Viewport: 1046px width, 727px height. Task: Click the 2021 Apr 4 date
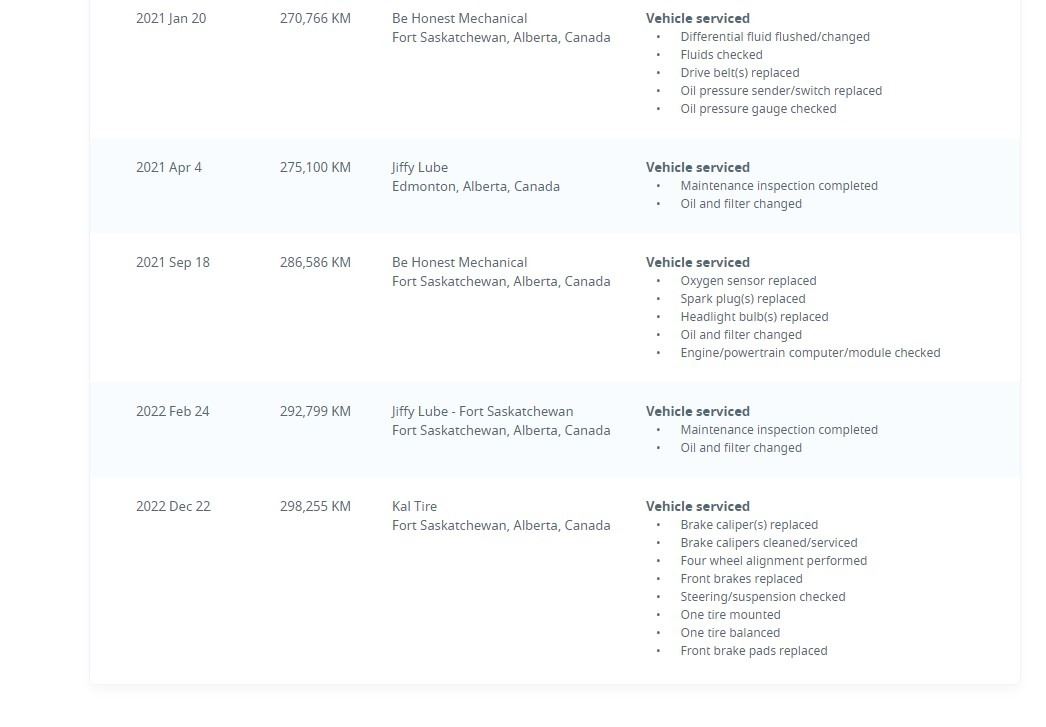(x=169, y=167)
